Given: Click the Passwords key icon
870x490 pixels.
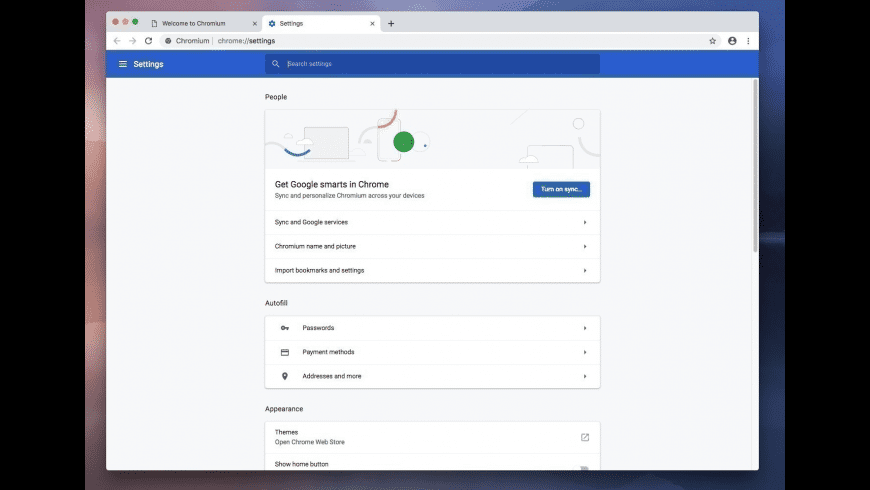Looking at the screenshot, I should (x=285, y=328).
